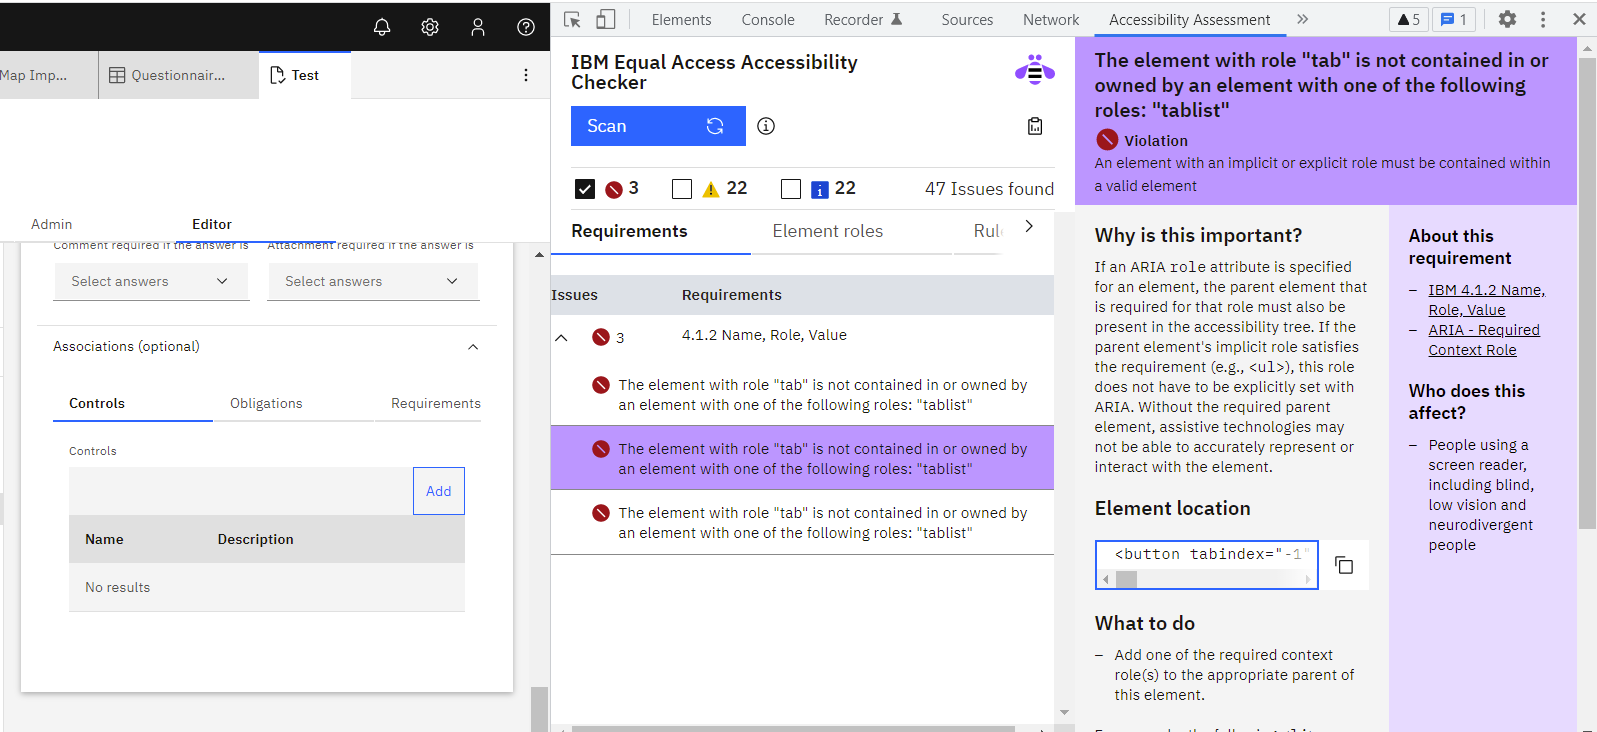1597x732 pixels.
Task: Open the user profile icon
Action: (478, 27)
